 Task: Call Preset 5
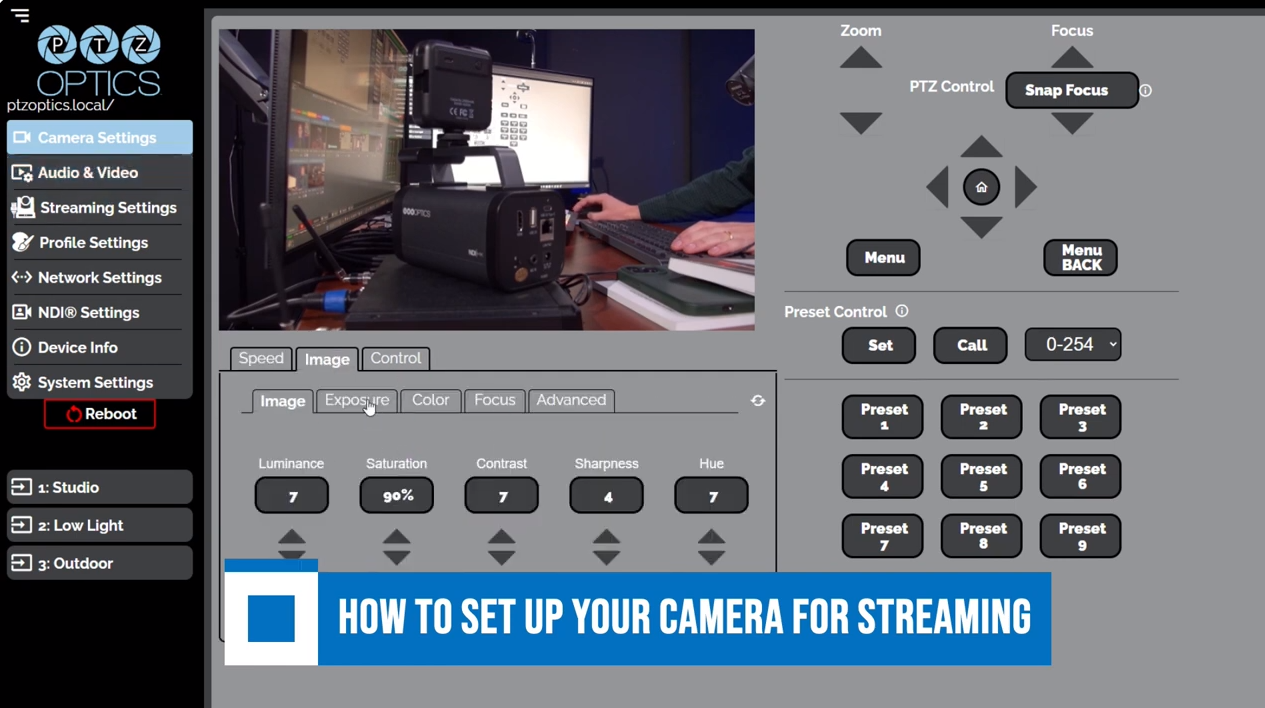coord(982,477)
